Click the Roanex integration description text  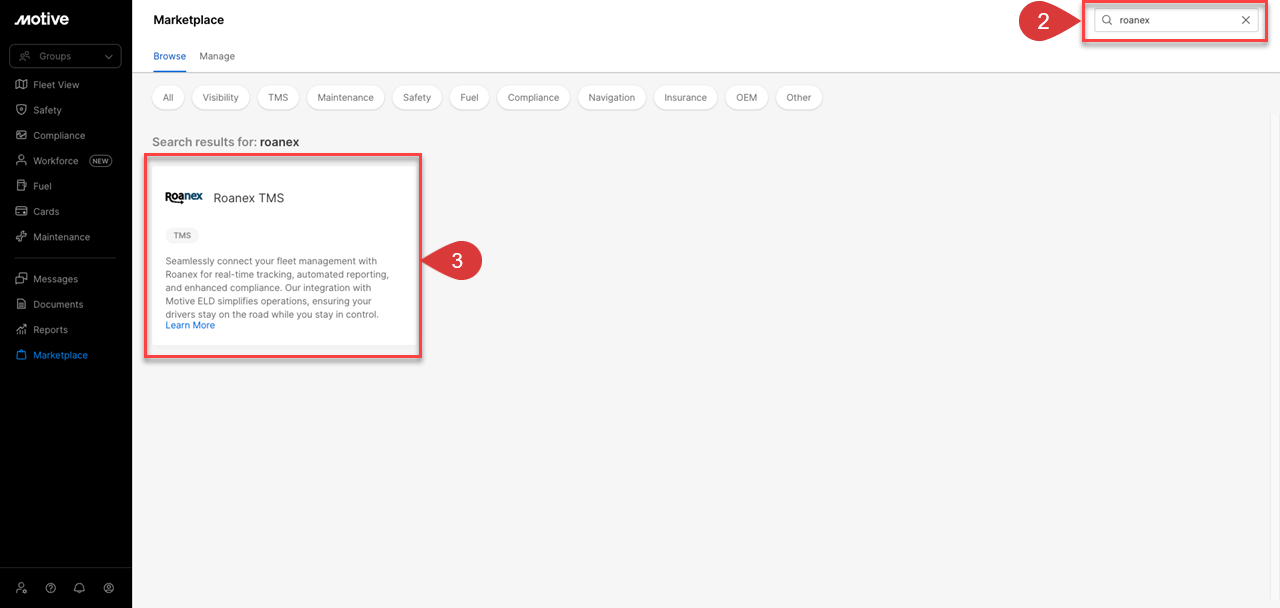279,288
